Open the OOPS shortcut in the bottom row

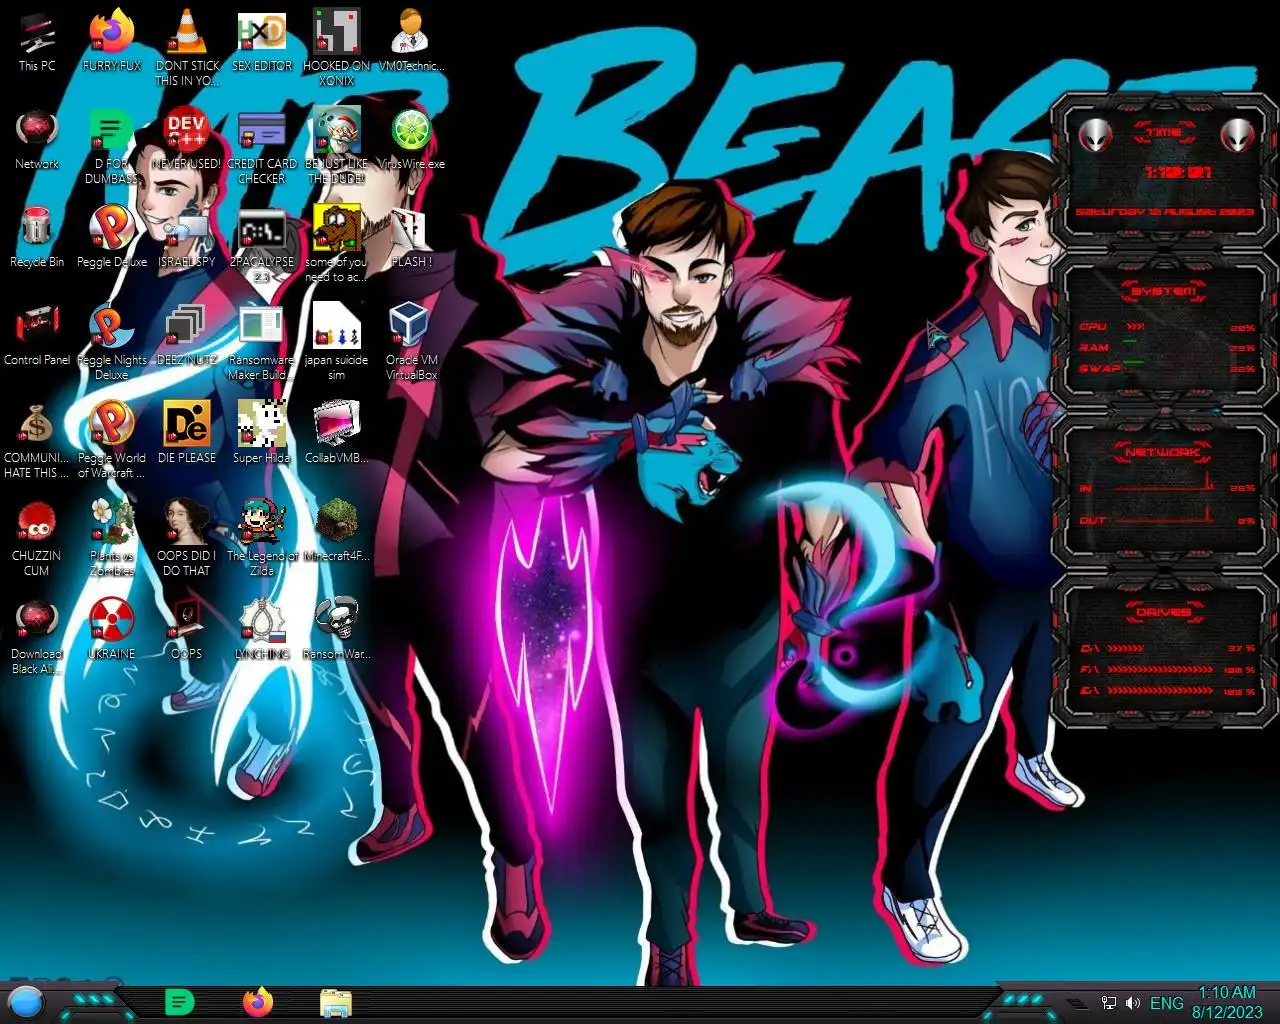tap(187, 628)
